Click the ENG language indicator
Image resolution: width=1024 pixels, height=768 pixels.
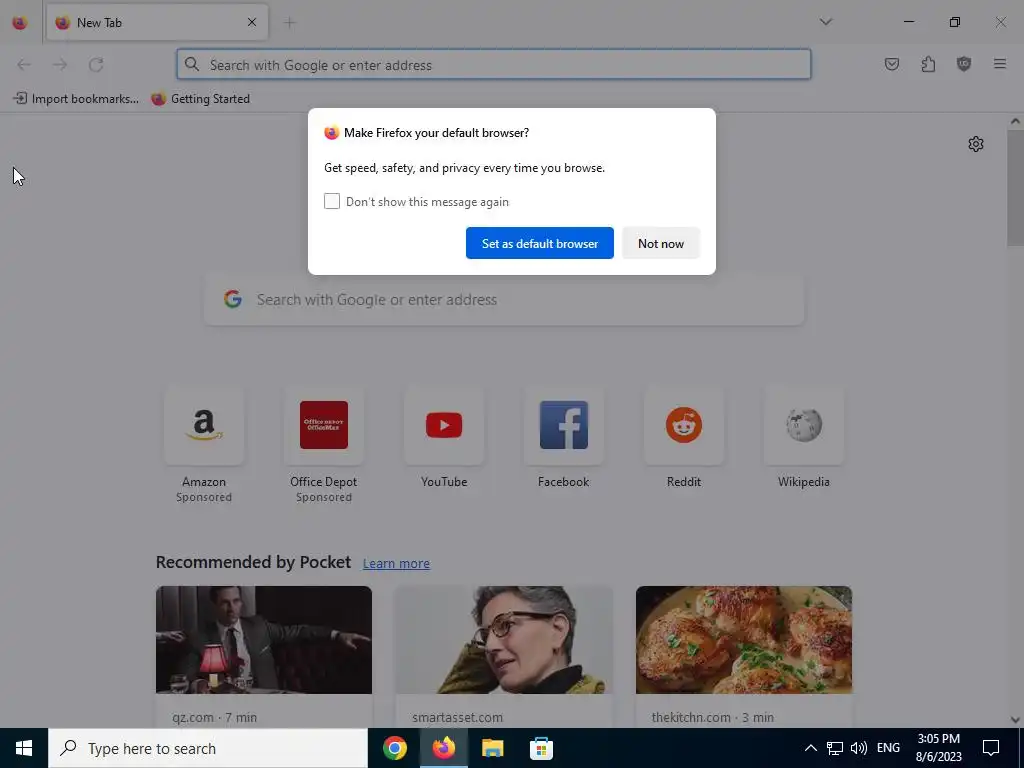(888, 748)
